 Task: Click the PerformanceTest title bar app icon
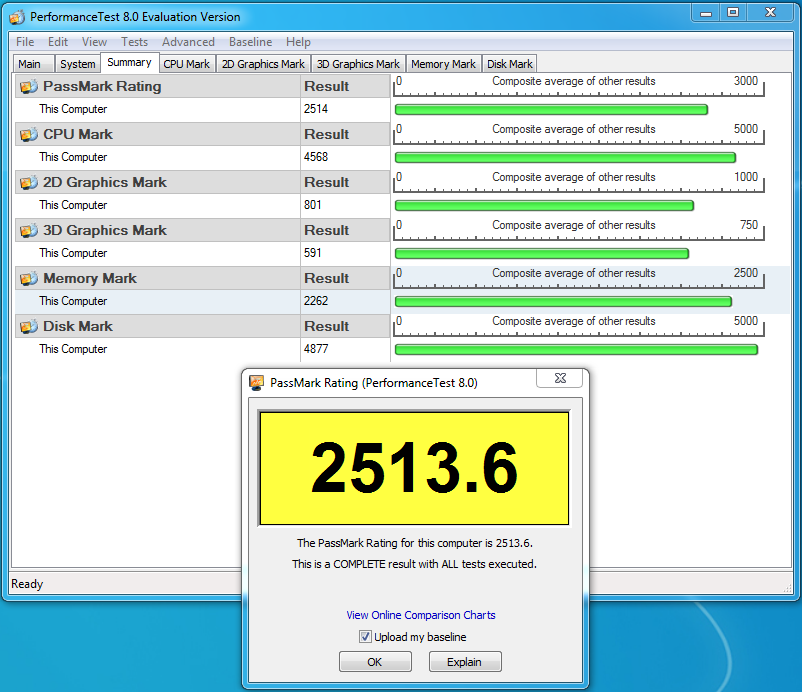tap(17, 17)
